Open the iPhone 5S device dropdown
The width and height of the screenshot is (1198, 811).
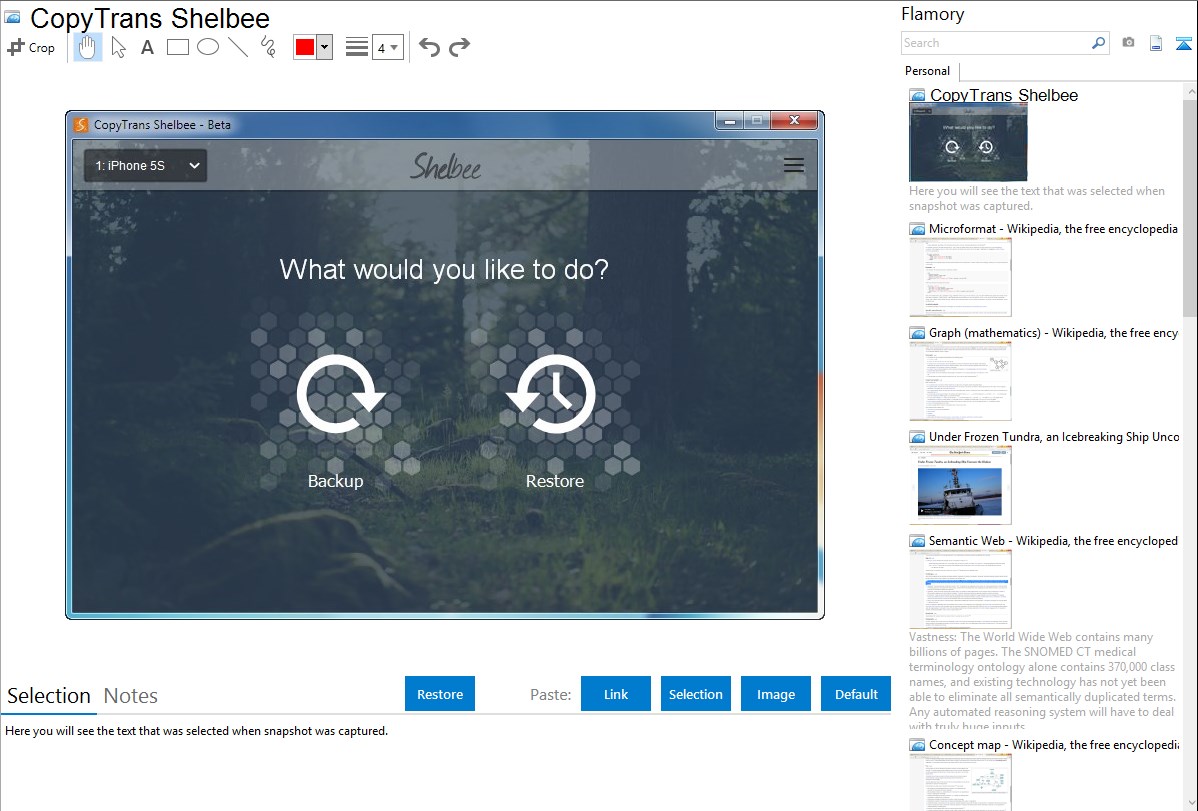pyautogui.click(x=145, y=166)
